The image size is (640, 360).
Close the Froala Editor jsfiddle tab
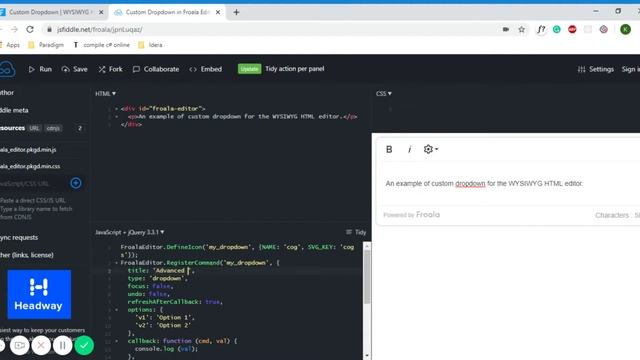[x=218, y=12]
